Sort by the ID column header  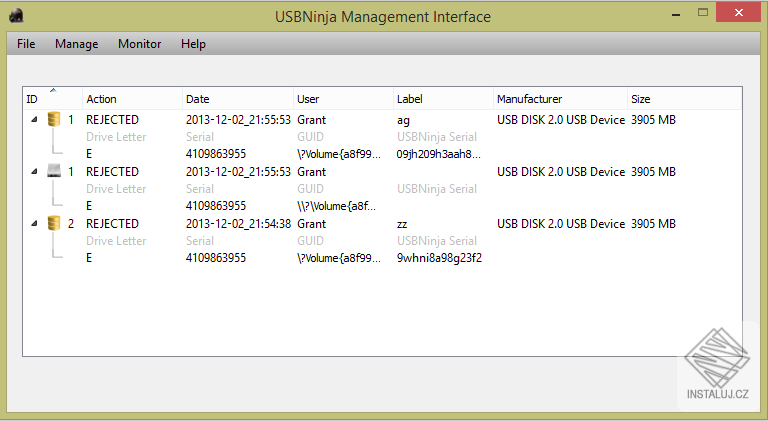tap(52, 99)
